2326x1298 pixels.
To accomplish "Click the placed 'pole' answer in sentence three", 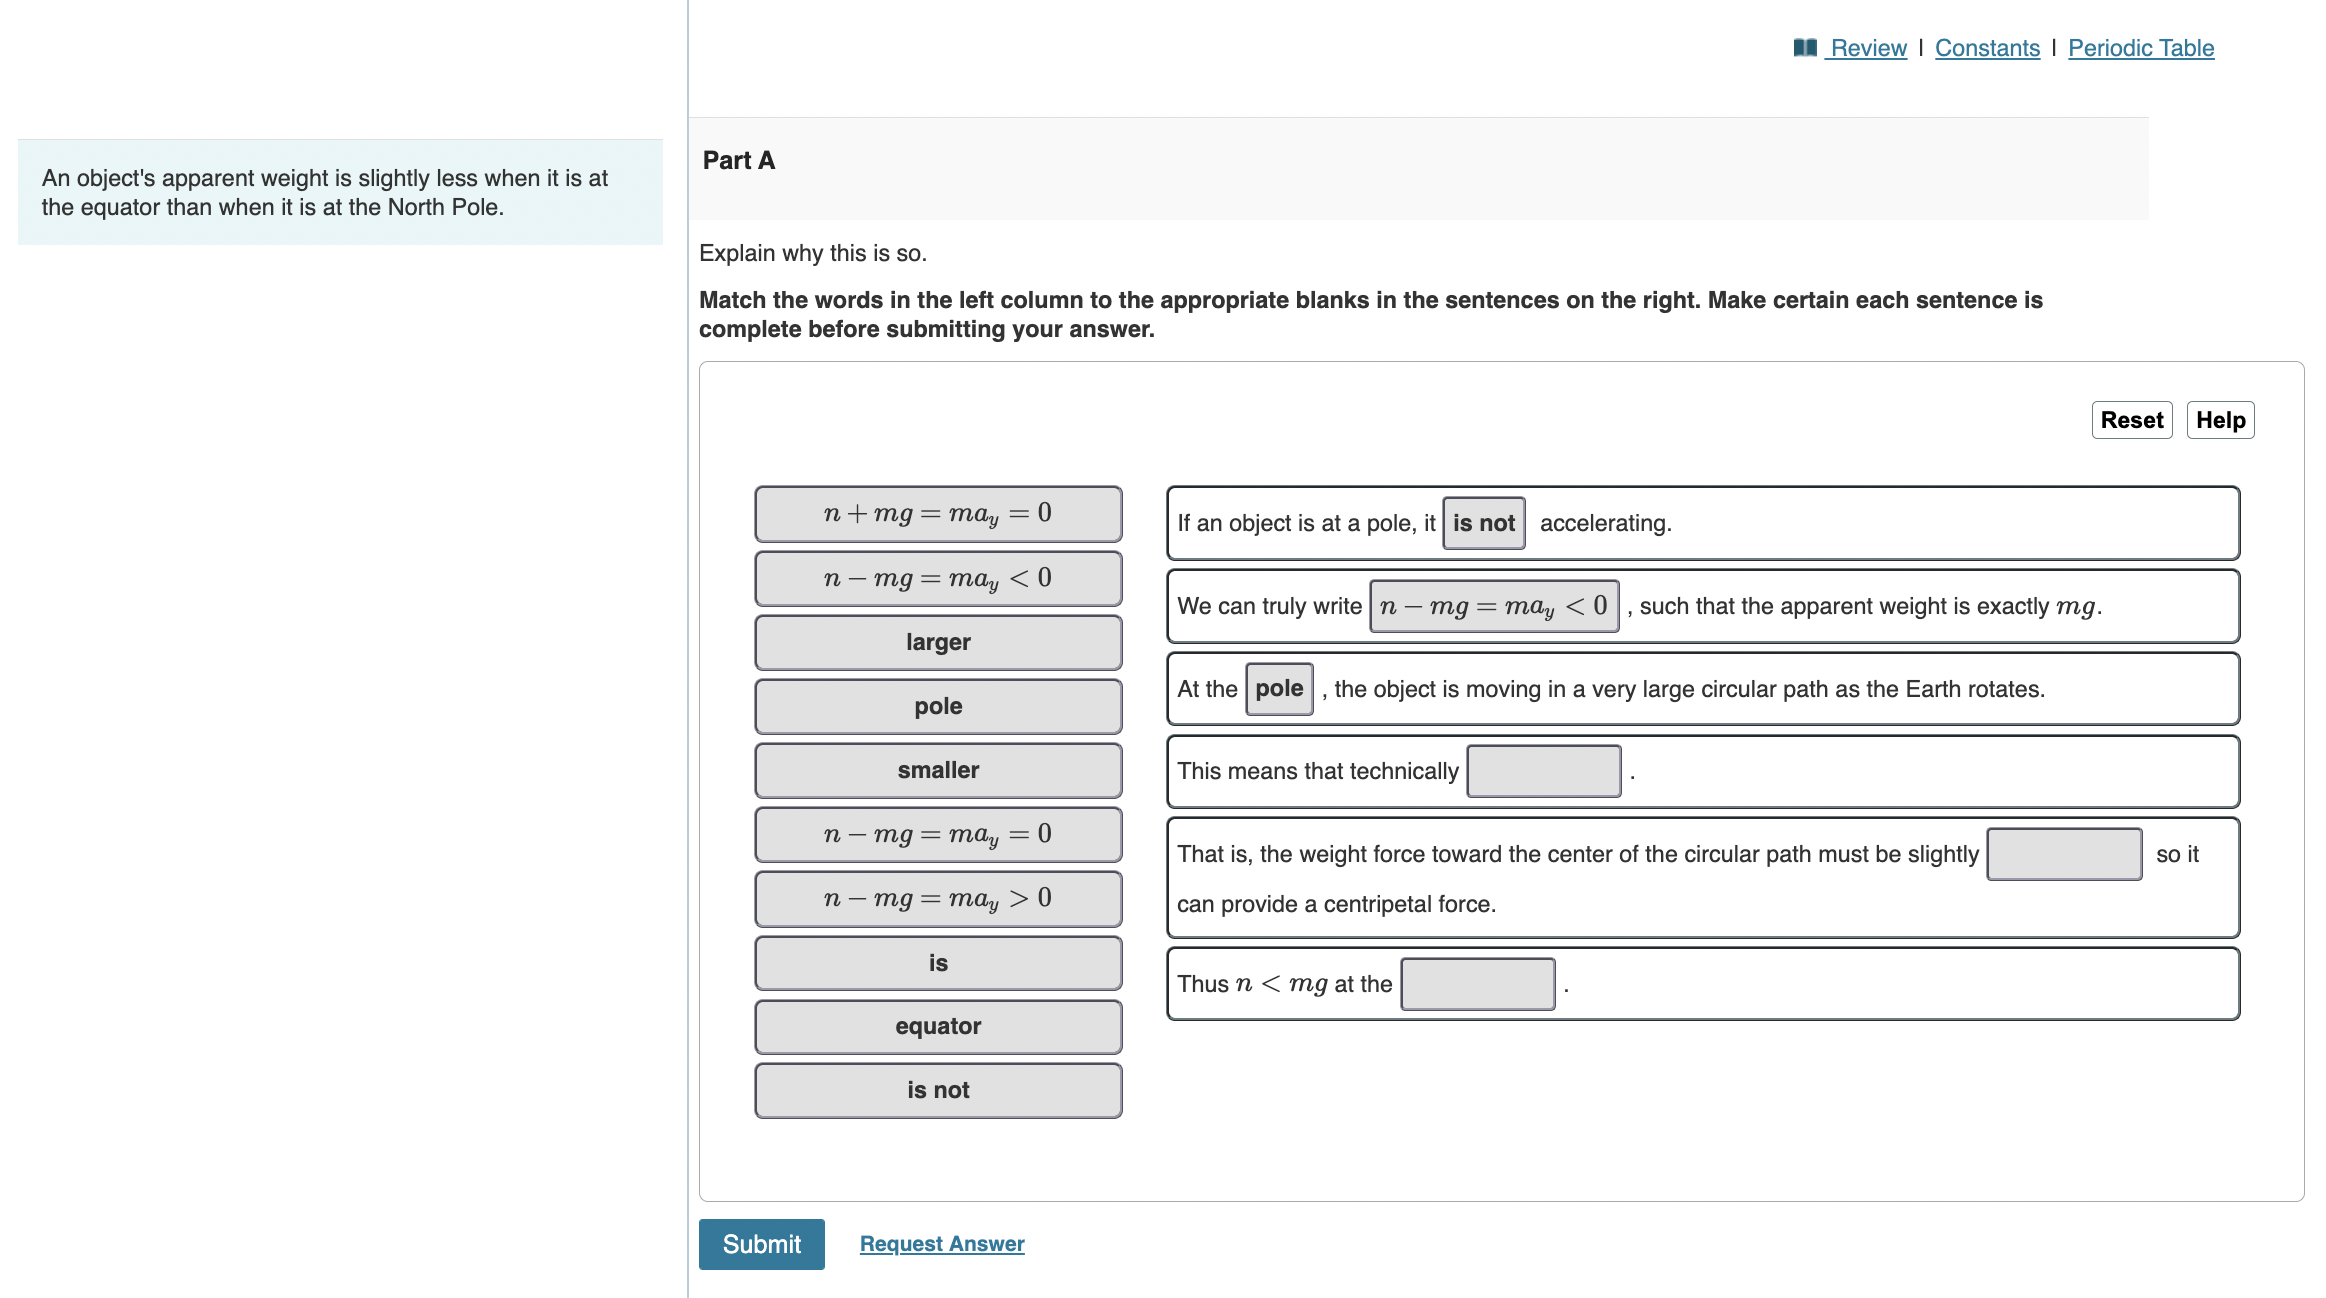I will [x=1279, y=688].
